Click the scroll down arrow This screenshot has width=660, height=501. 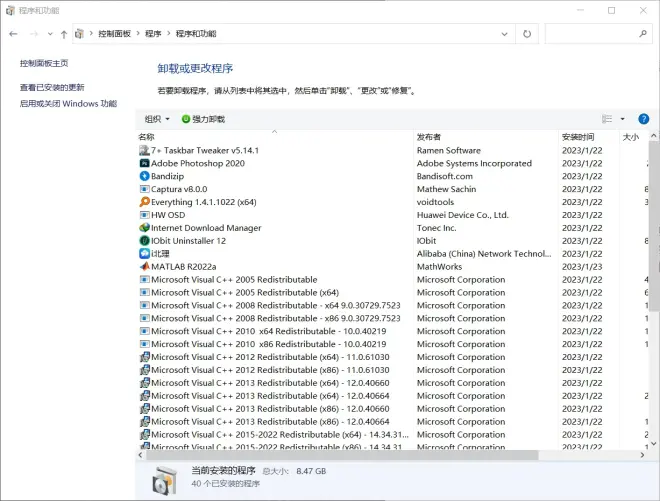[x=653, y=443]
